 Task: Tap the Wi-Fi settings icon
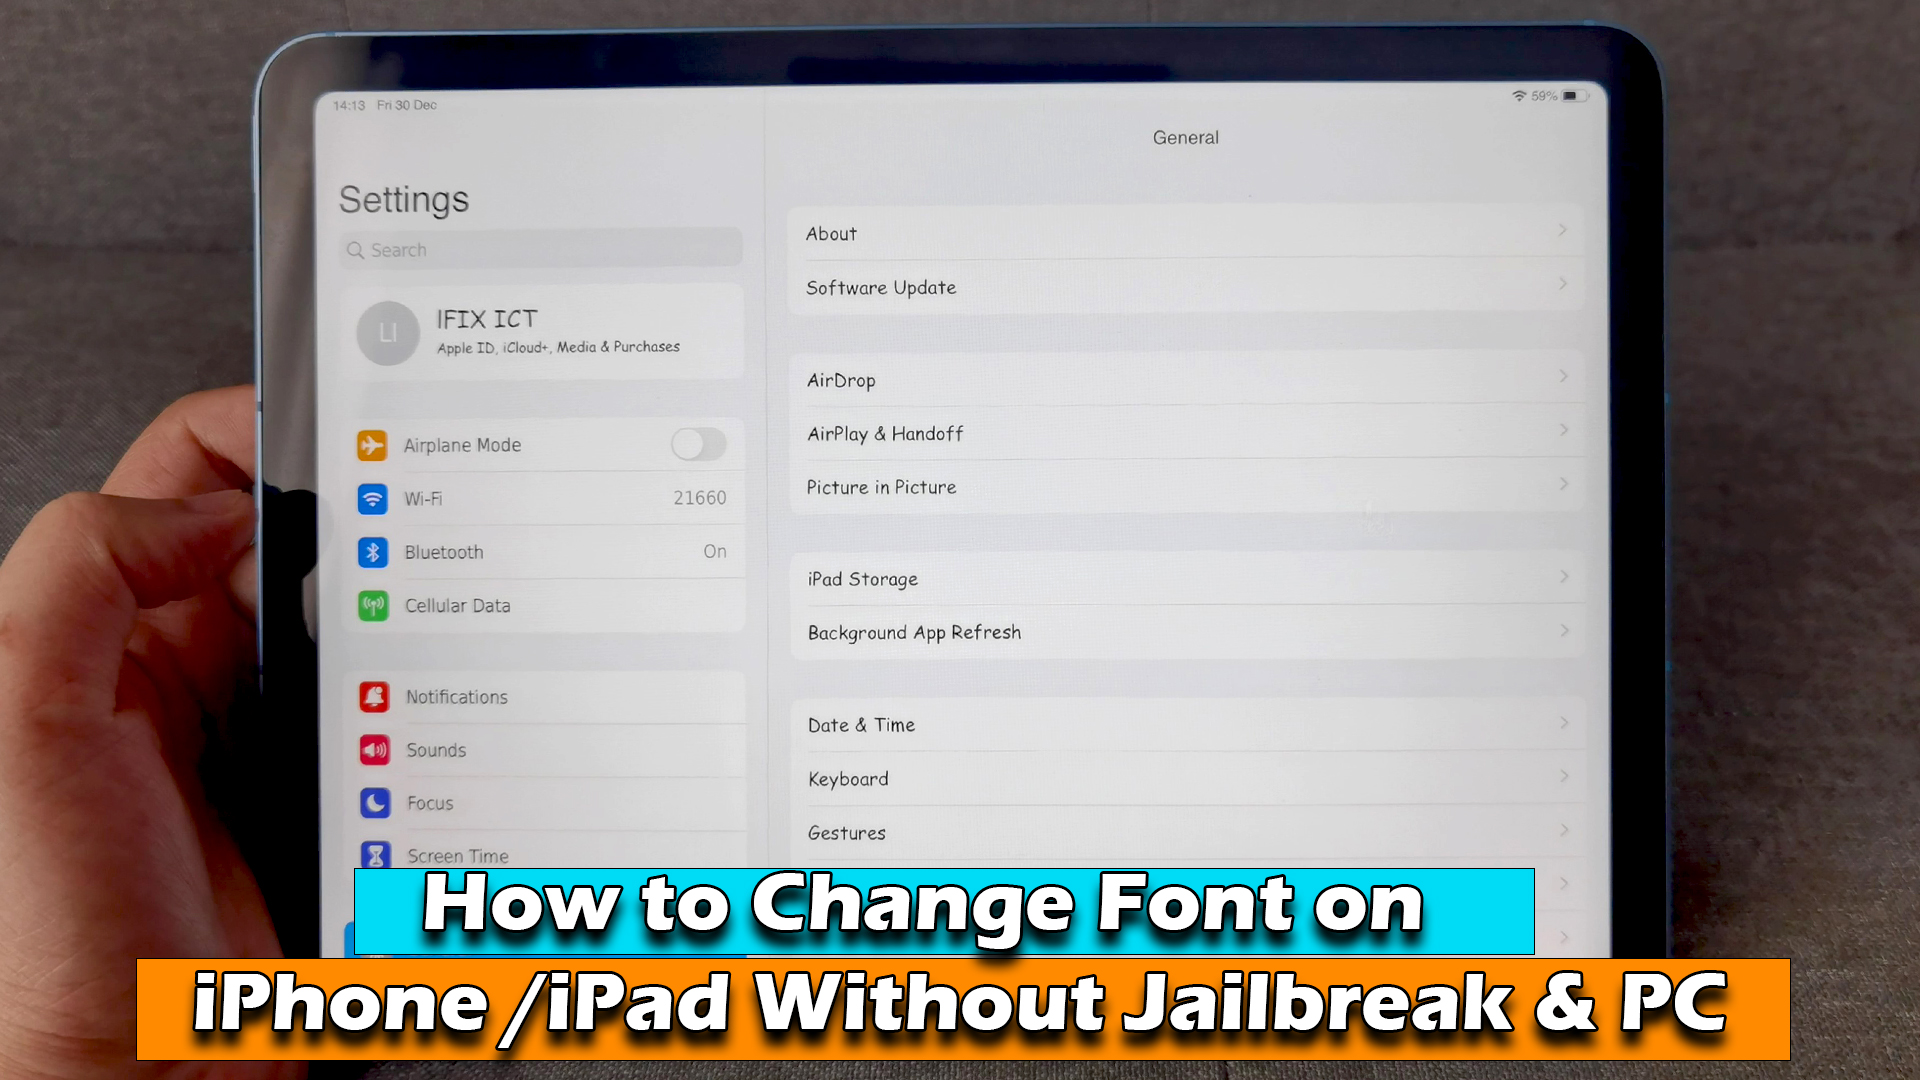pyautogui.click(x=373, y=498)
